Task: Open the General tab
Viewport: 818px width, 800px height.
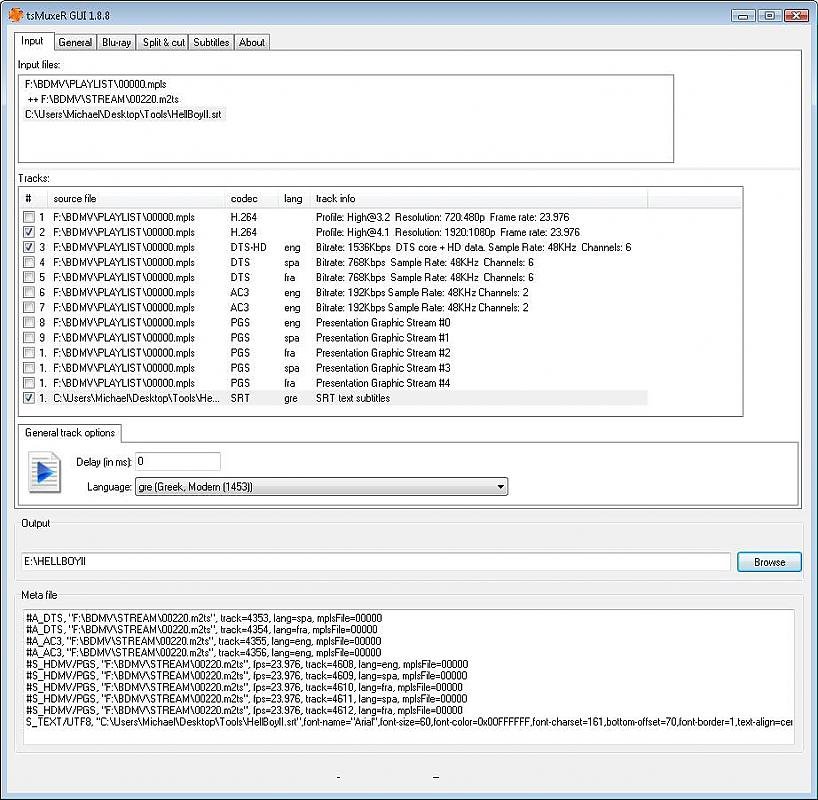Action: coord(75,42)
